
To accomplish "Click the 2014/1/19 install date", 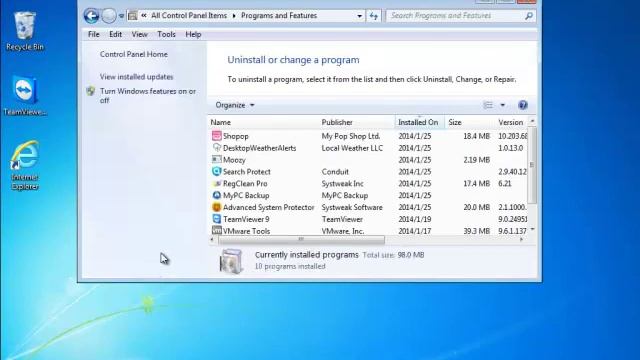I will 415,219.
